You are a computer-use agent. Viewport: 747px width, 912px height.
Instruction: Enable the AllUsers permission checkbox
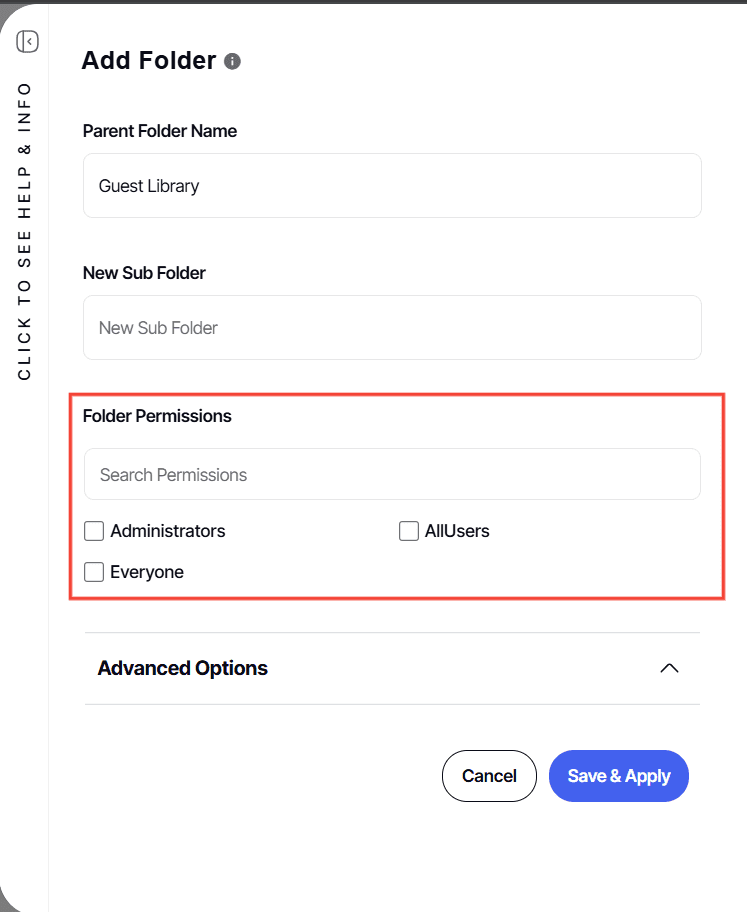click(408, 531)
